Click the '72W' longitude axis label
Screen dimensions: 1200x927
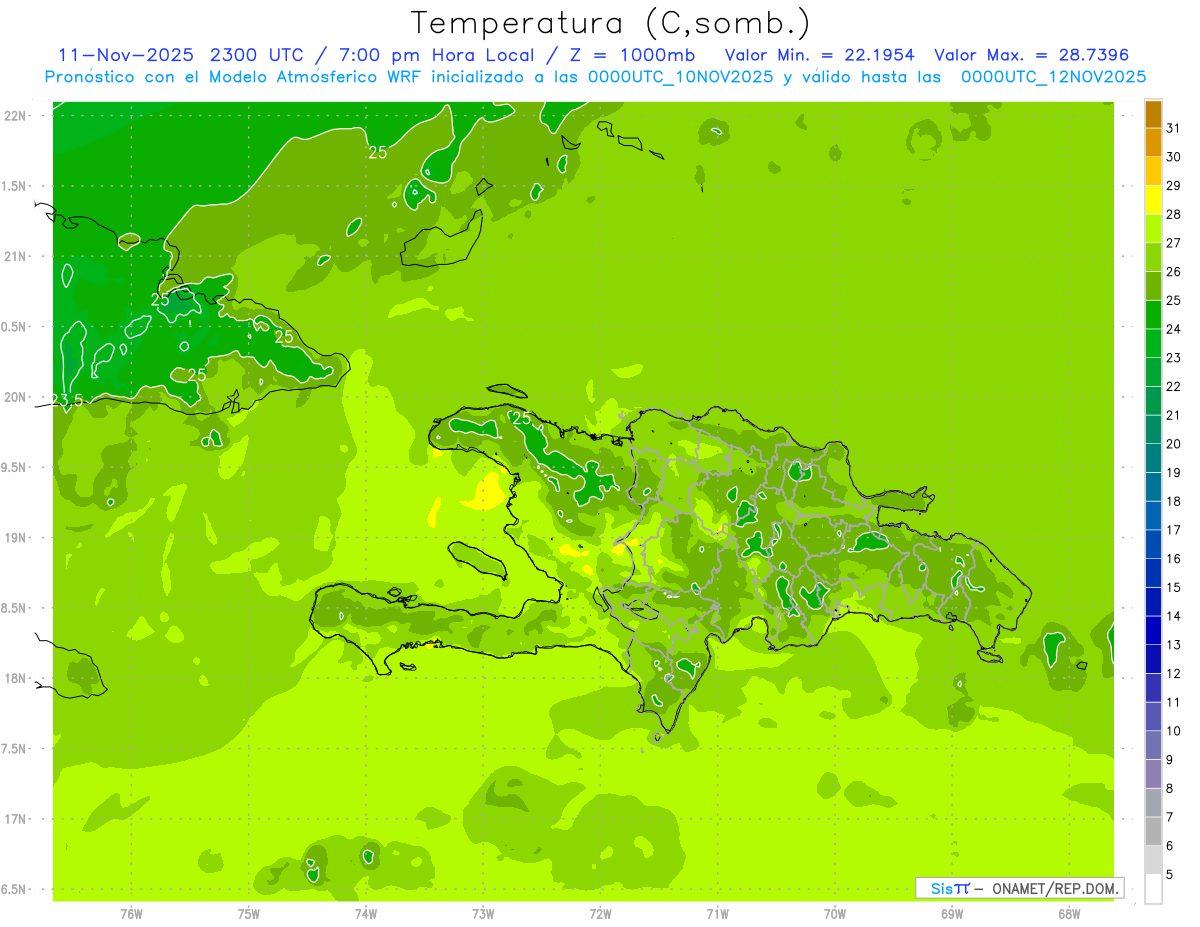[600, 914]
